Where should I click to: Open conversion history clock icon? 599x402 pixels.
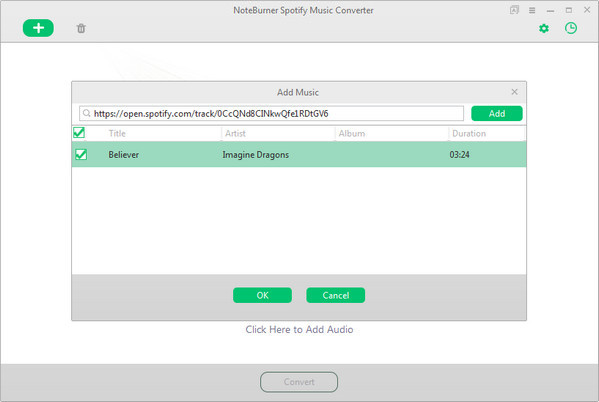pos(571,28)
